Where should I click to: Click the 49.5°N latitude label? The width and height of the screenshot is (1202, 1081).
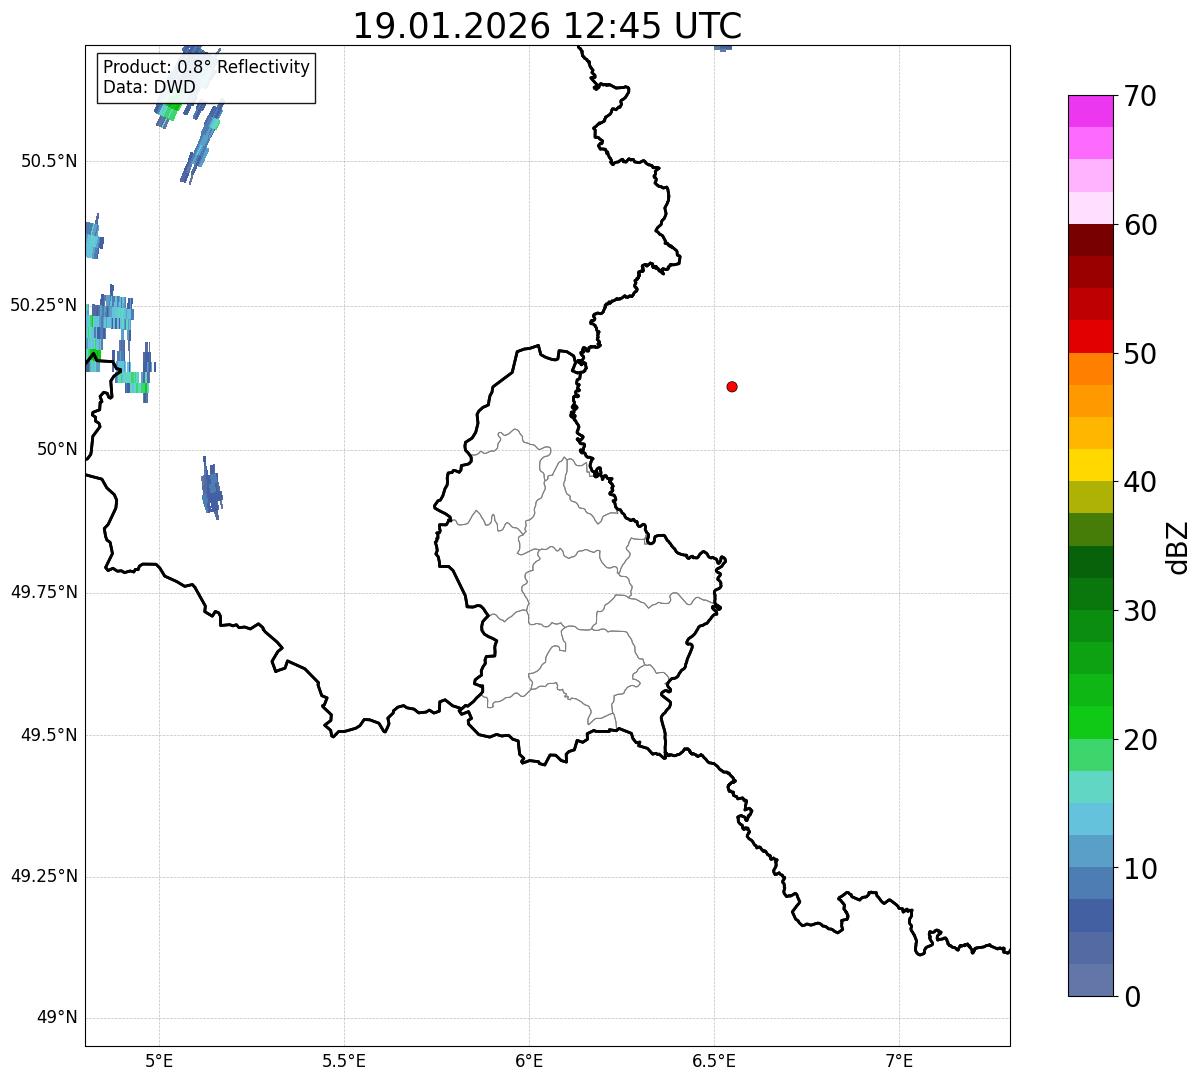coord(49,735)
